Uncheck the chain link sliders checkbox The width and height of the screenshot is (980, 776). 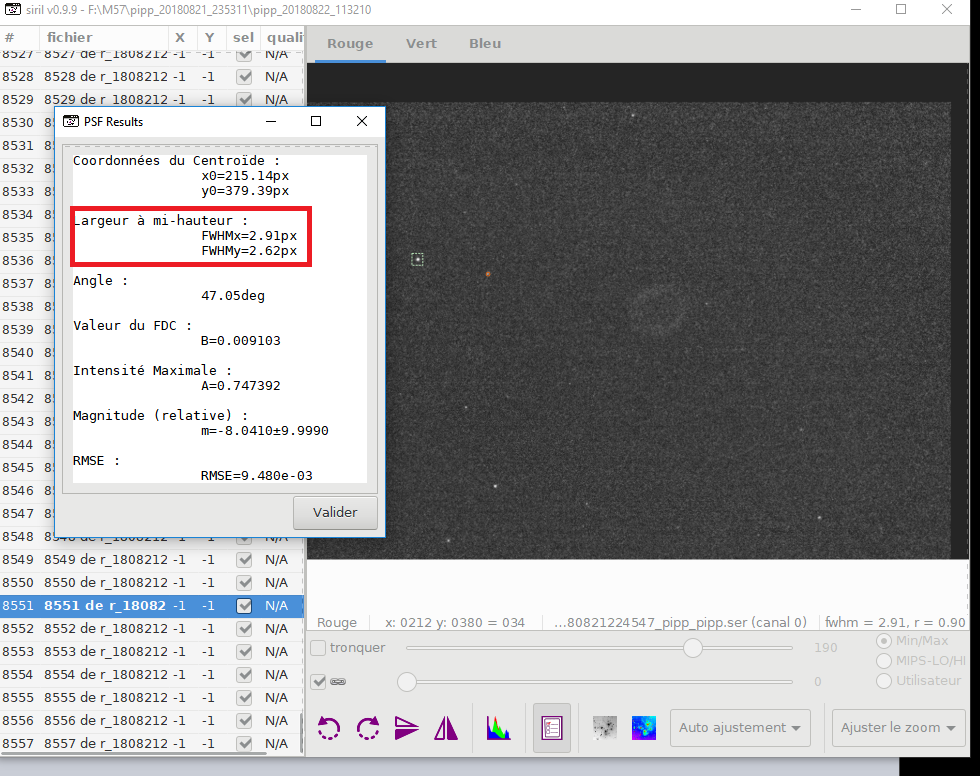pyautogui.click(x=319, y=681)
